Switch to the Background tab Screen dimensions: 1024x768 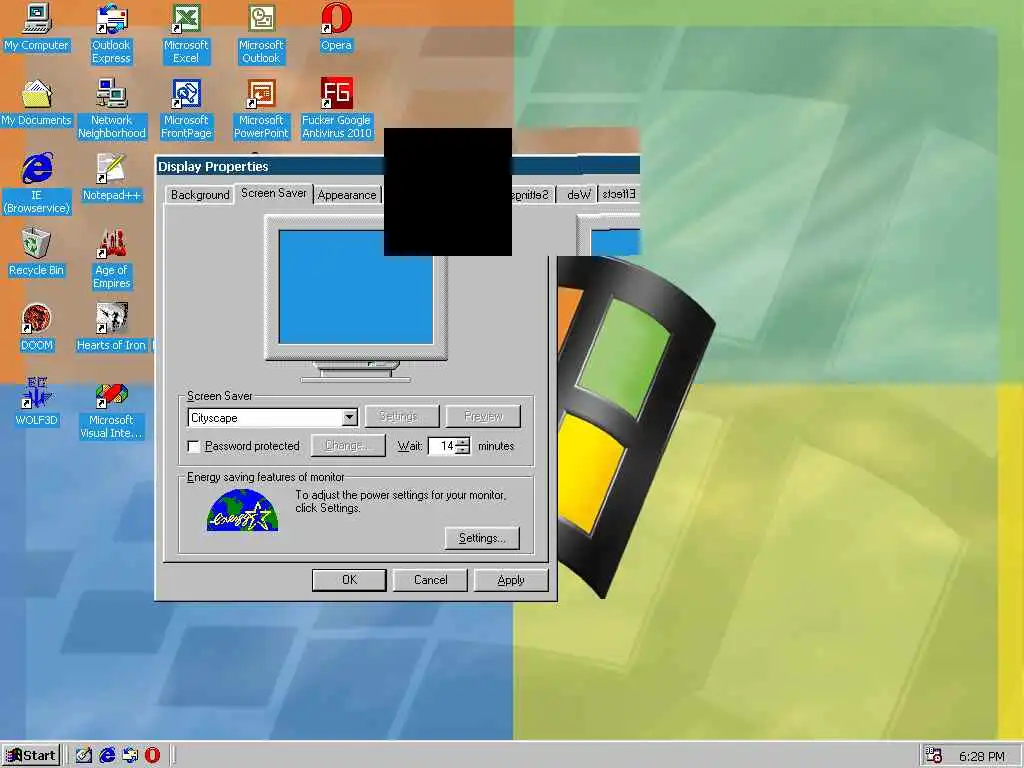(x=200, y=195)
